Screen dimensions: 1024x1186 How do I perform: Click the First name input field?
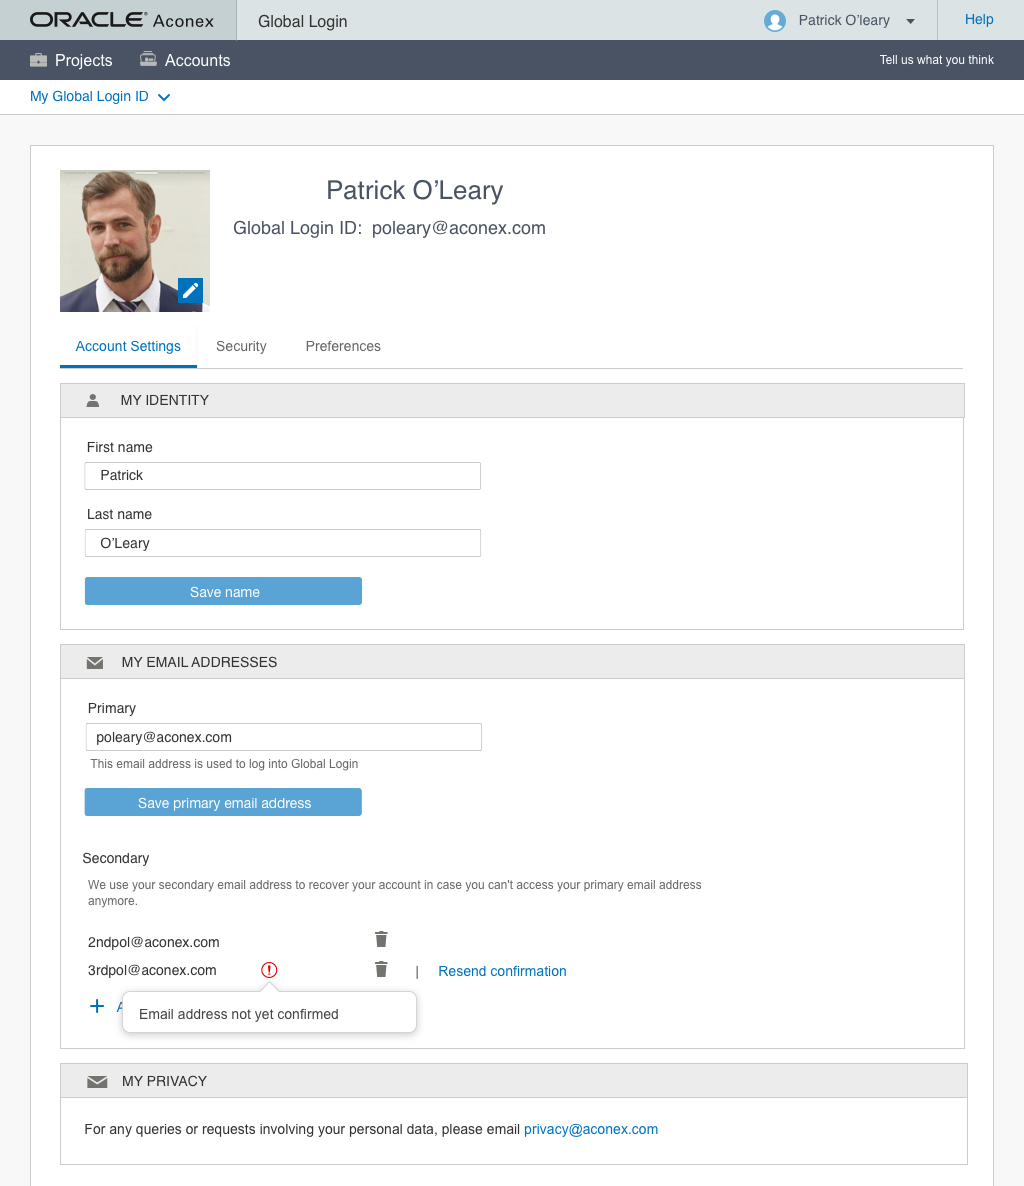tap(283, 476)
